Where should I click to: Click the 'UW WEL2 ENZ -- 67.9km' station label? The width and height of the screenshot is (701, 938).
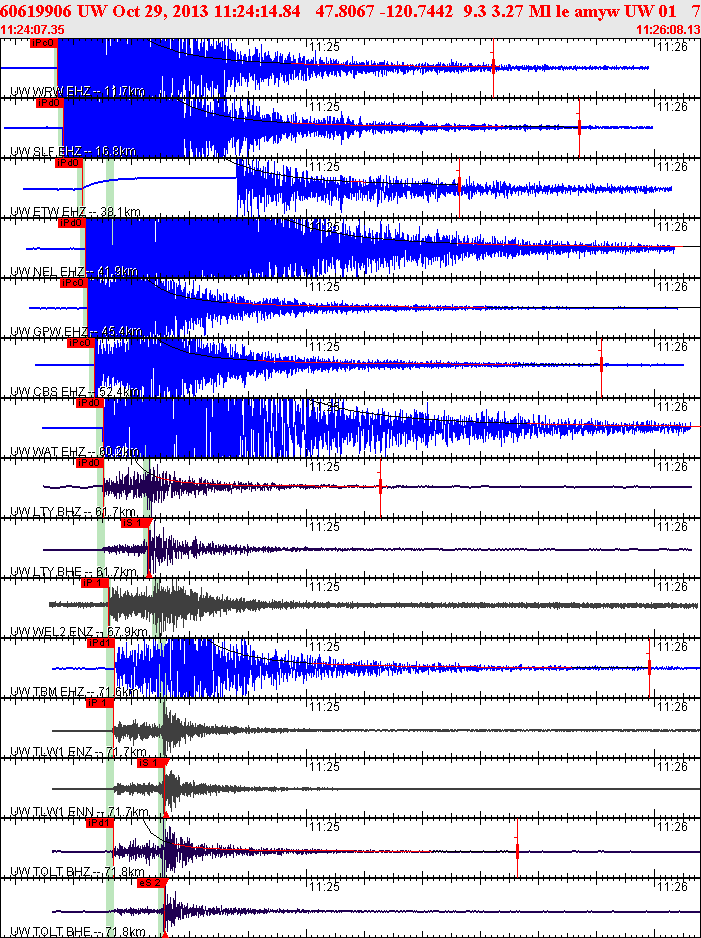[80, 631]
